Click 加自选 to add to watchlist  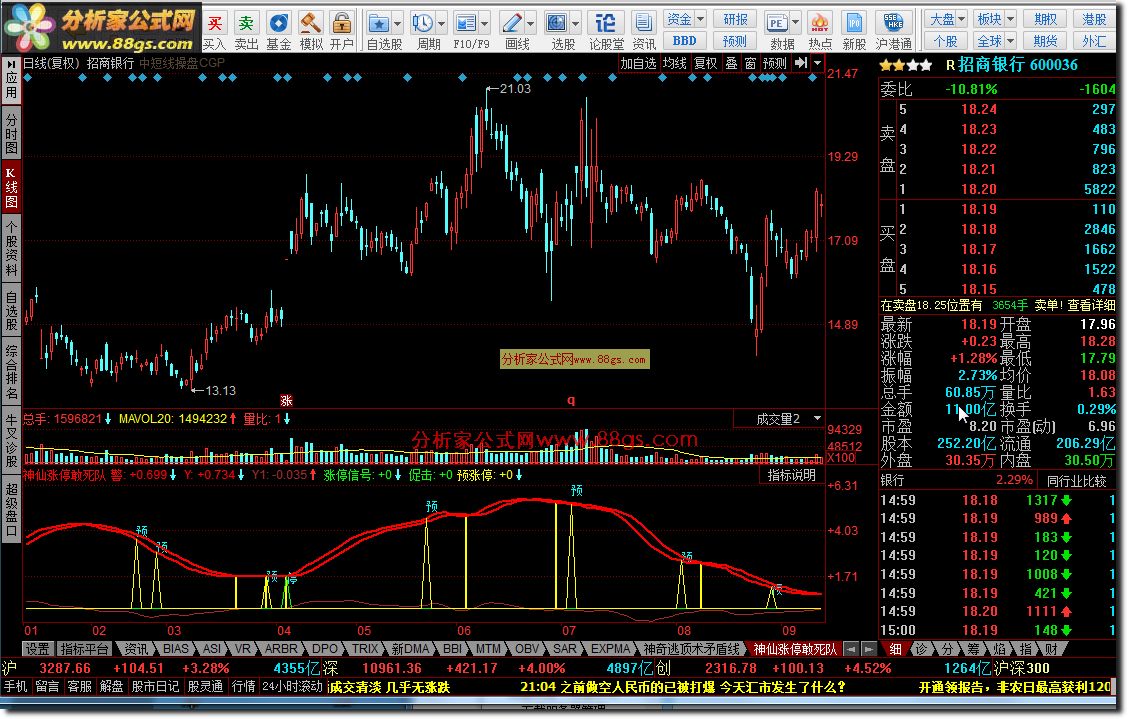(639, 63)
